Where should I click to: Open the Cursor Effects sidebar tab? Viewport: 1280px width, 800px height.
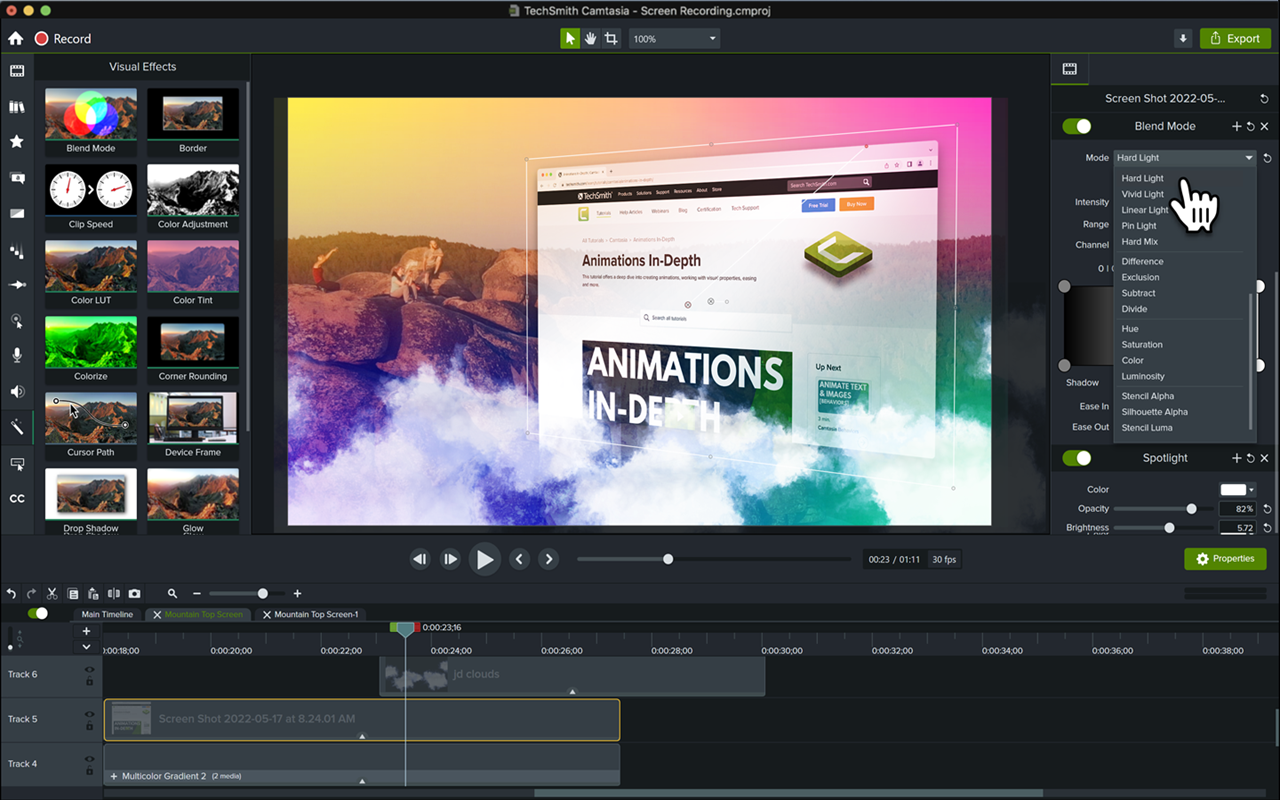[17, 321]
